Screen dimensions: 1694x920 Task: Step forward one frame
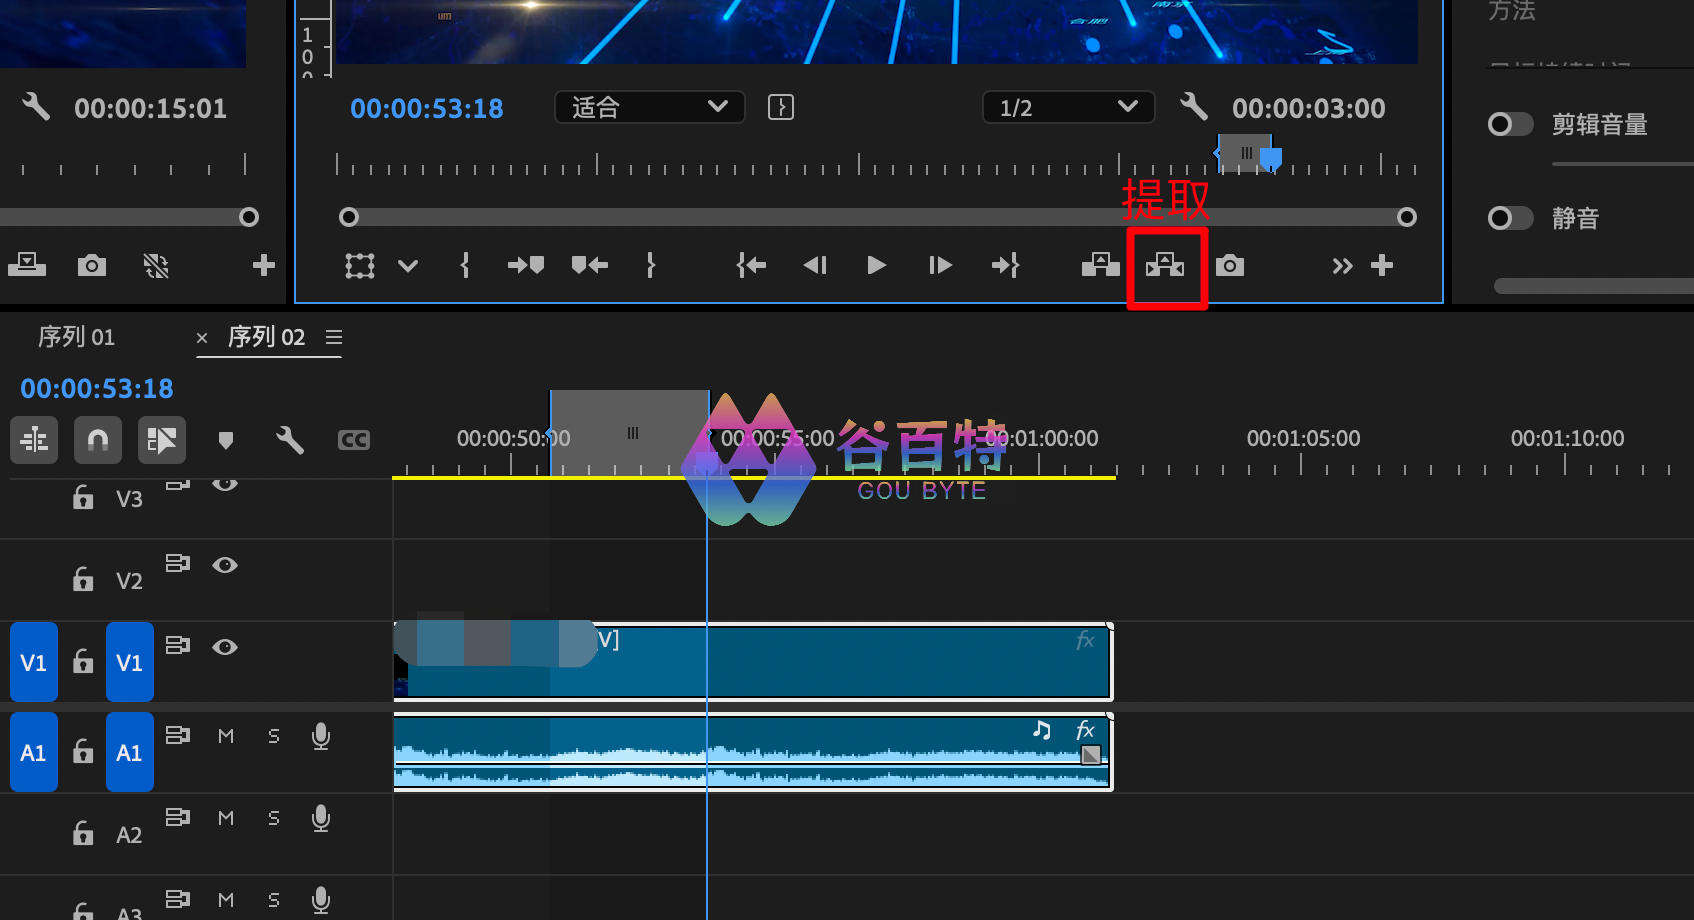coord(940,265)
